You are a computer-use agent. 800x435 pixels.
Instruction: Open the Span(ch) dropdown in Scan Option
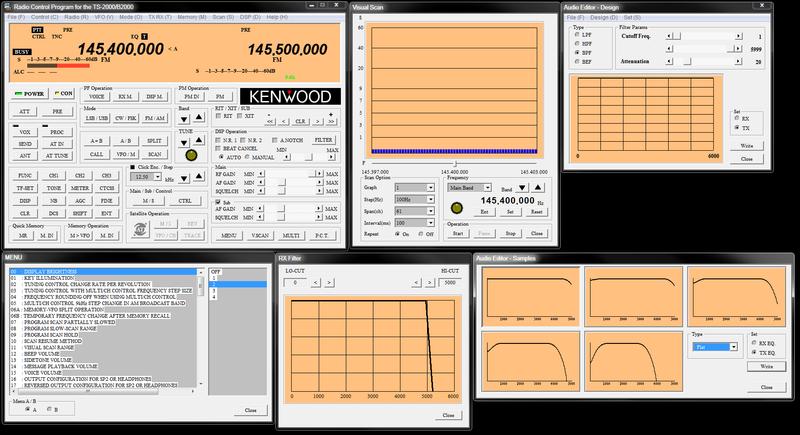pos(430,211)
